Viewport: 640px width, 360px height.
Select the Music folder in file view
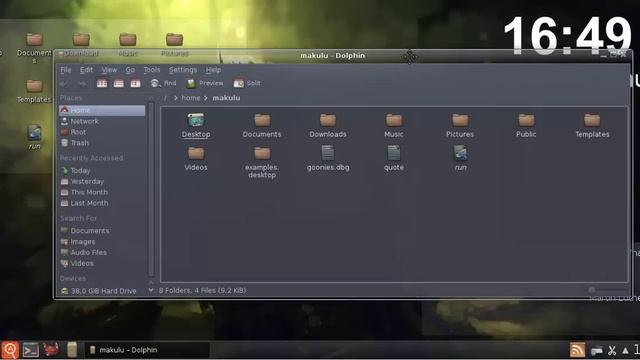click(x=394, y=126)
